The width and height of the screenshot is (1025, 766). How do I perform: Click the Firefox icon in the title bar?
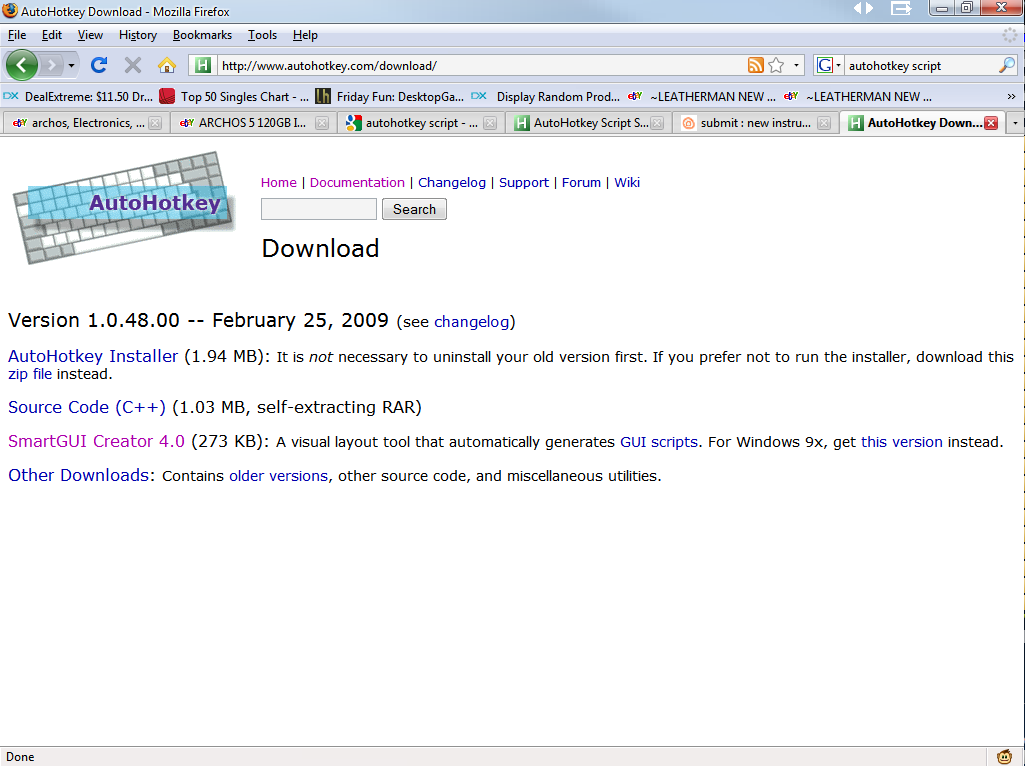tap(10, 10)
